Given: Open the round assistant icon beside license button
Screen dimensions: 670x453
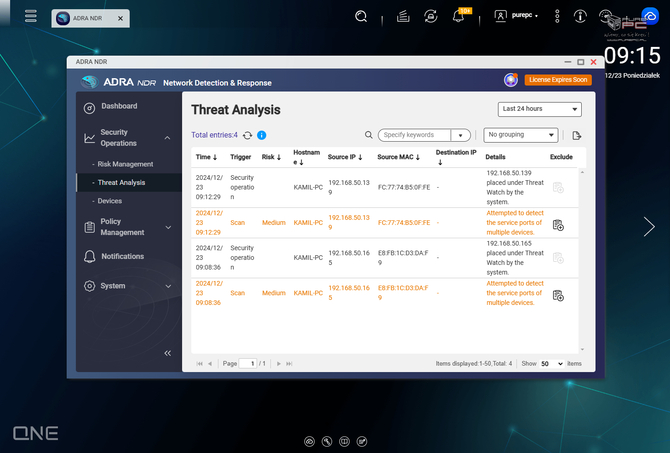Looking at the screenshot, I should pyautogui.click(x=511, y=80).
